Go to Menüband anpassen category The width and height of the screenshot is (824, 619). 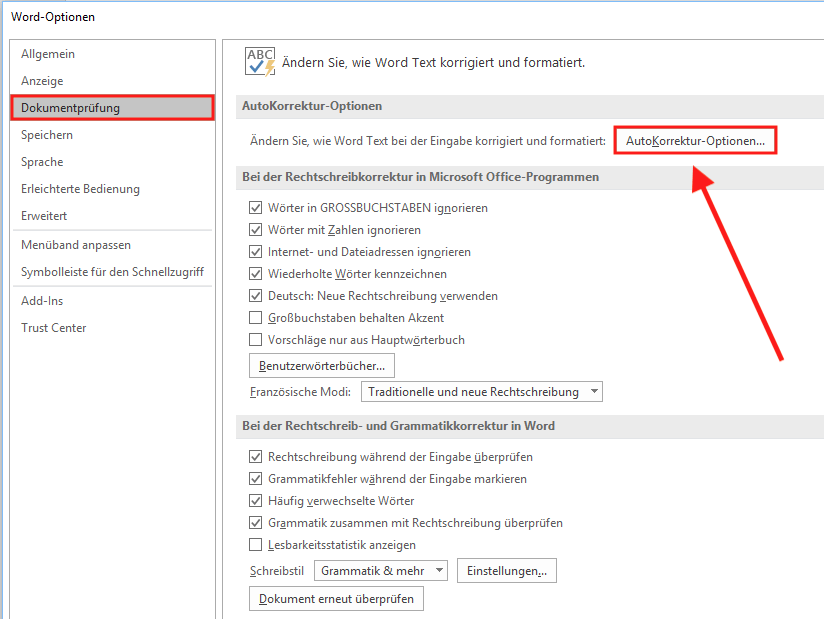[76, 245]
